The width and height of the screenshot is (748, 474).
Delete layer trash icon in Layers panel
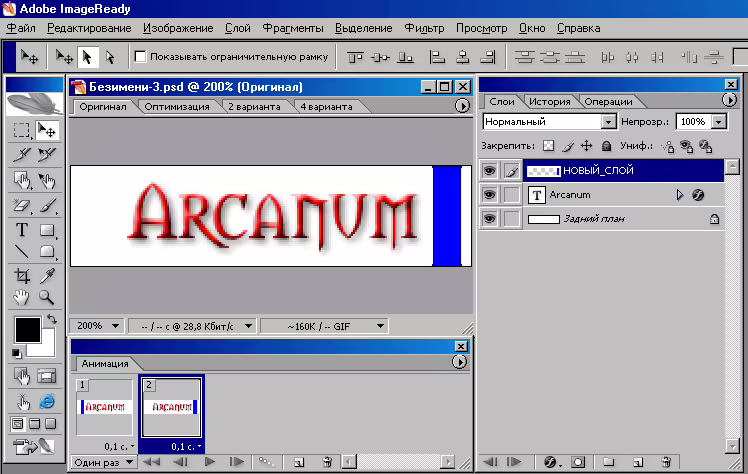666,462
